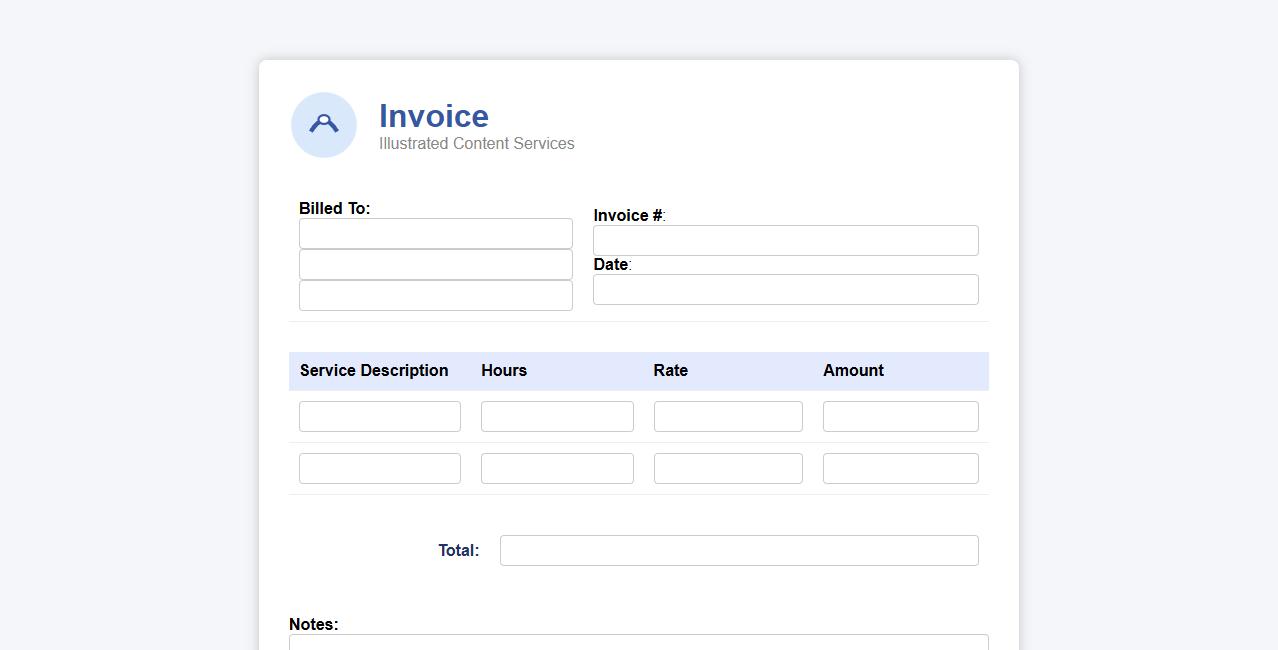Select the second Billed To line

click(435, 265)
